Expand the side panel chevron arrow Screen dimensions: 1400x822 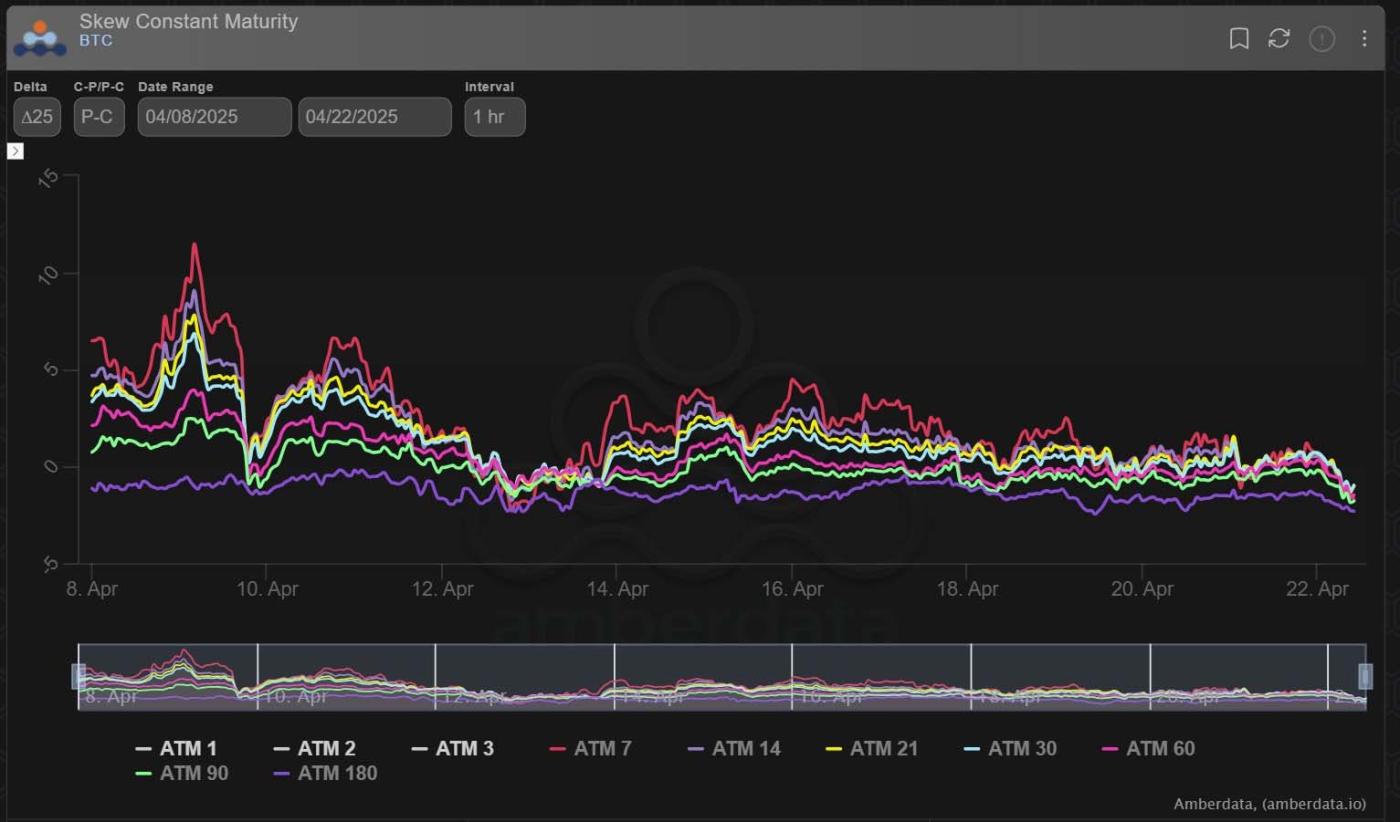pos(15,151)
